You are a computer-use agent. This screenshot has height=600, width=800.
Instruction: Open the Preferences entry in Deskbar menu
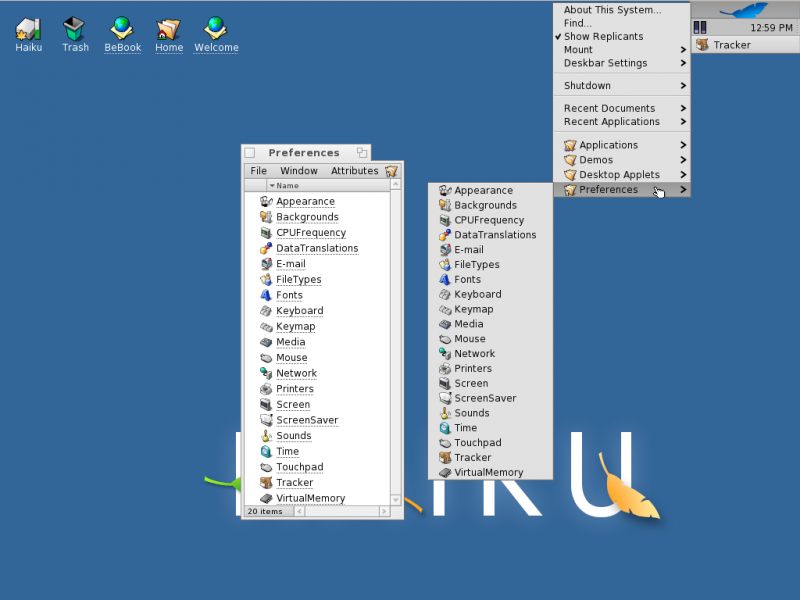[621, 189]
